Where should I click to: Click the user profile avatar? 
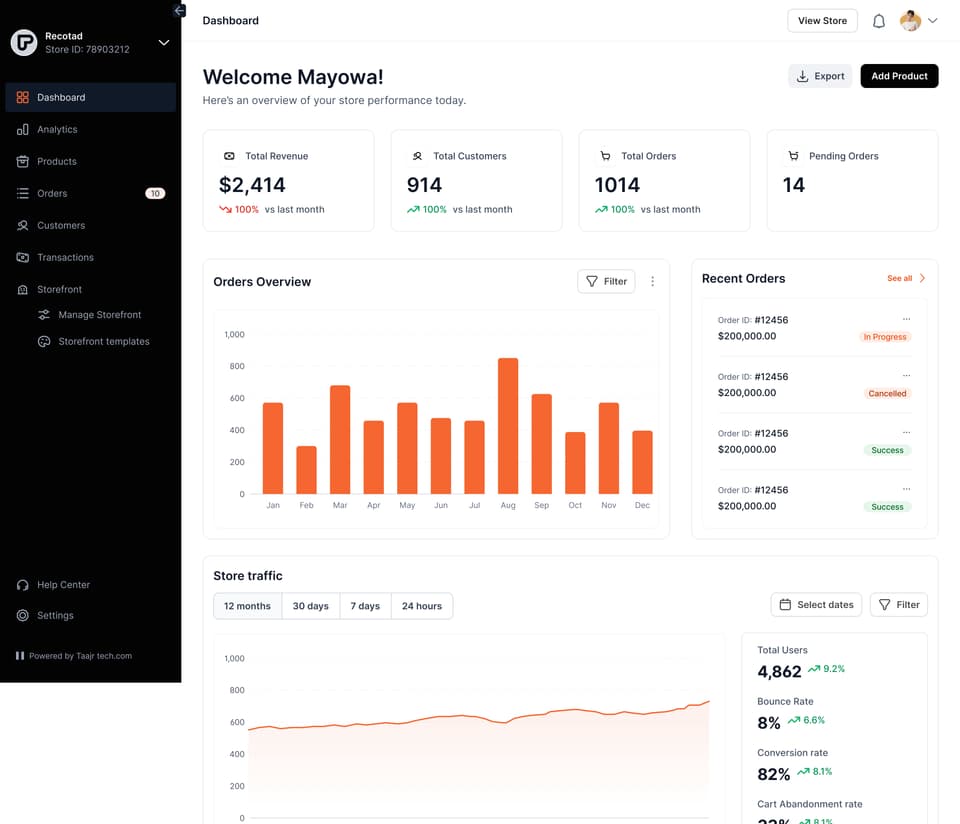910,21
